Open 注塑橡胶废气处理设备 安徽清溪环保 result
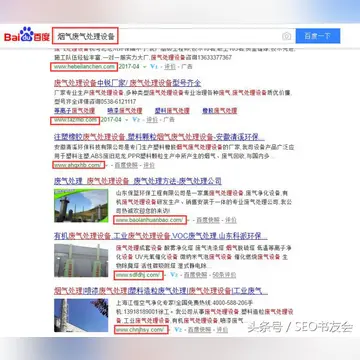This screenshot has width=360, height=360. (x=159, y=137)
